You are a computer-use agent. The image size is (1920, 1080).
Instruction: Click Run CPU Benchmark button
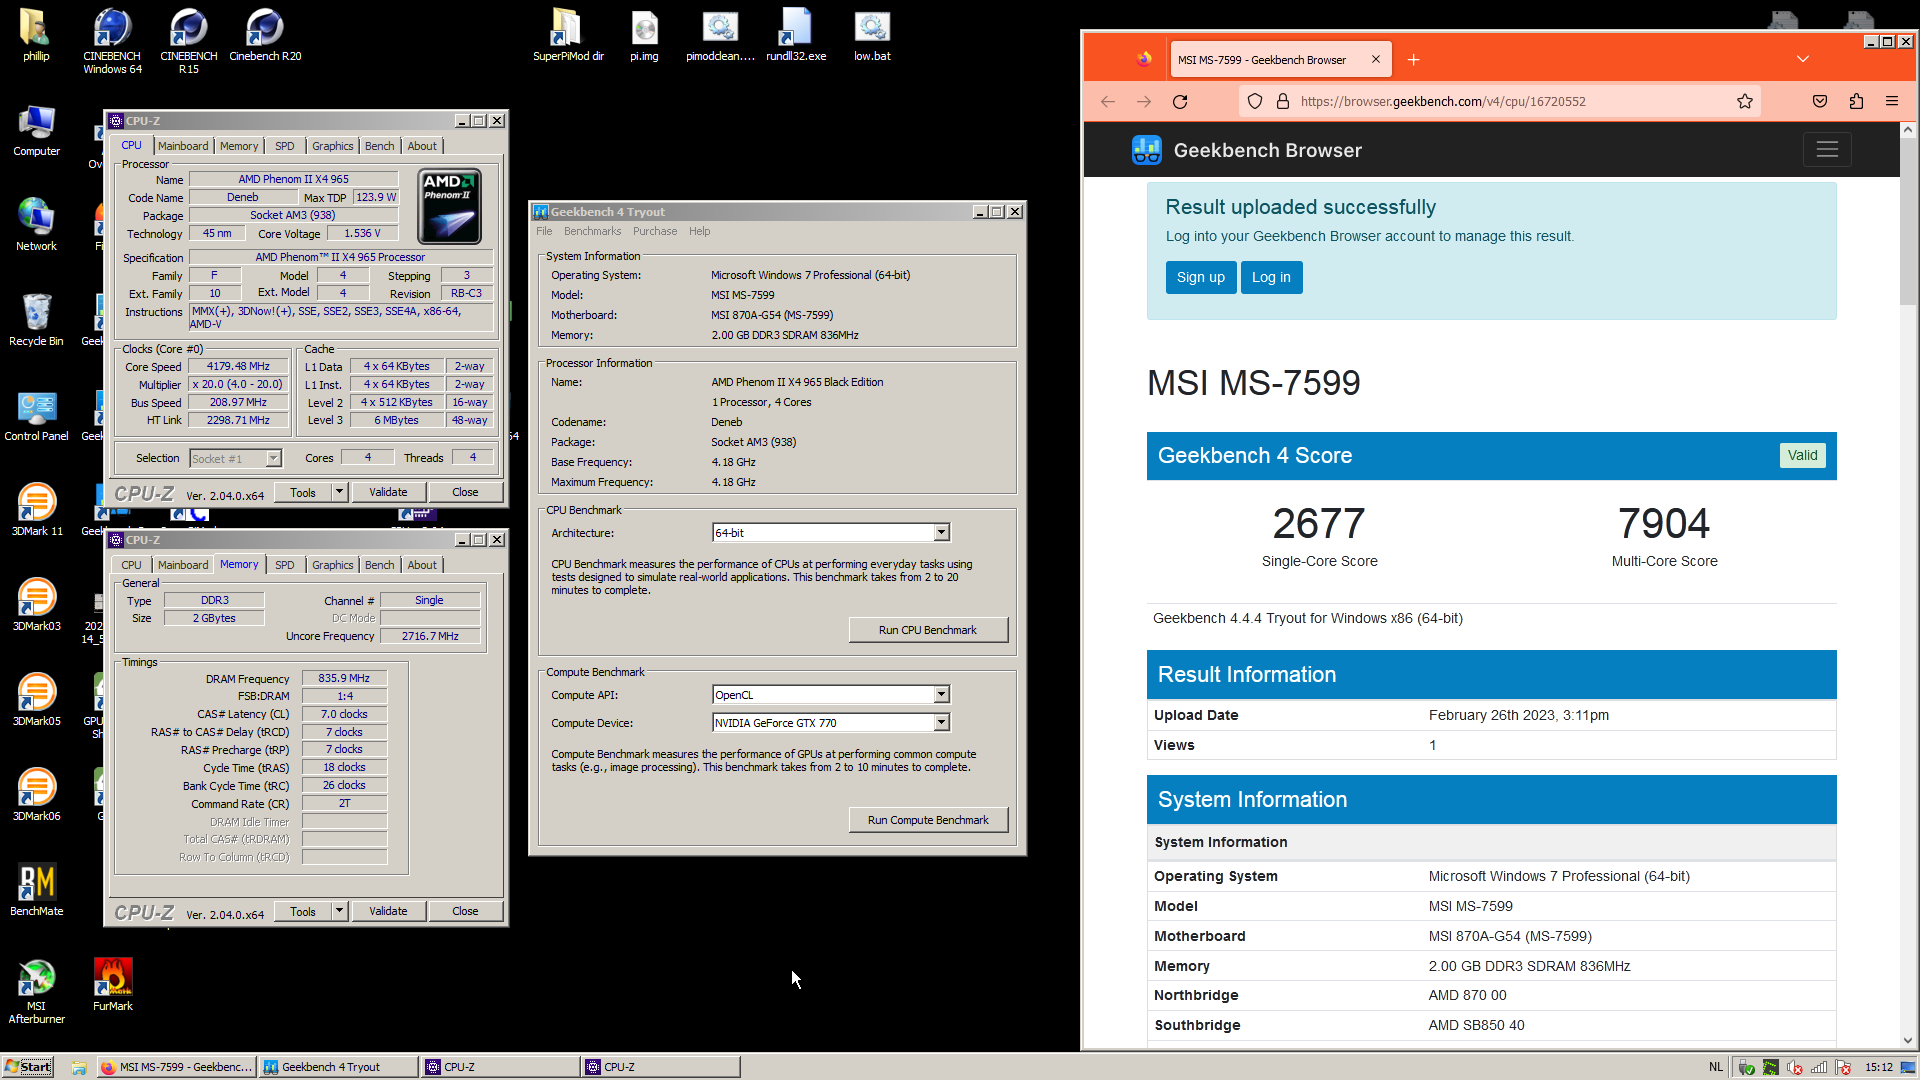click(928, 630)
